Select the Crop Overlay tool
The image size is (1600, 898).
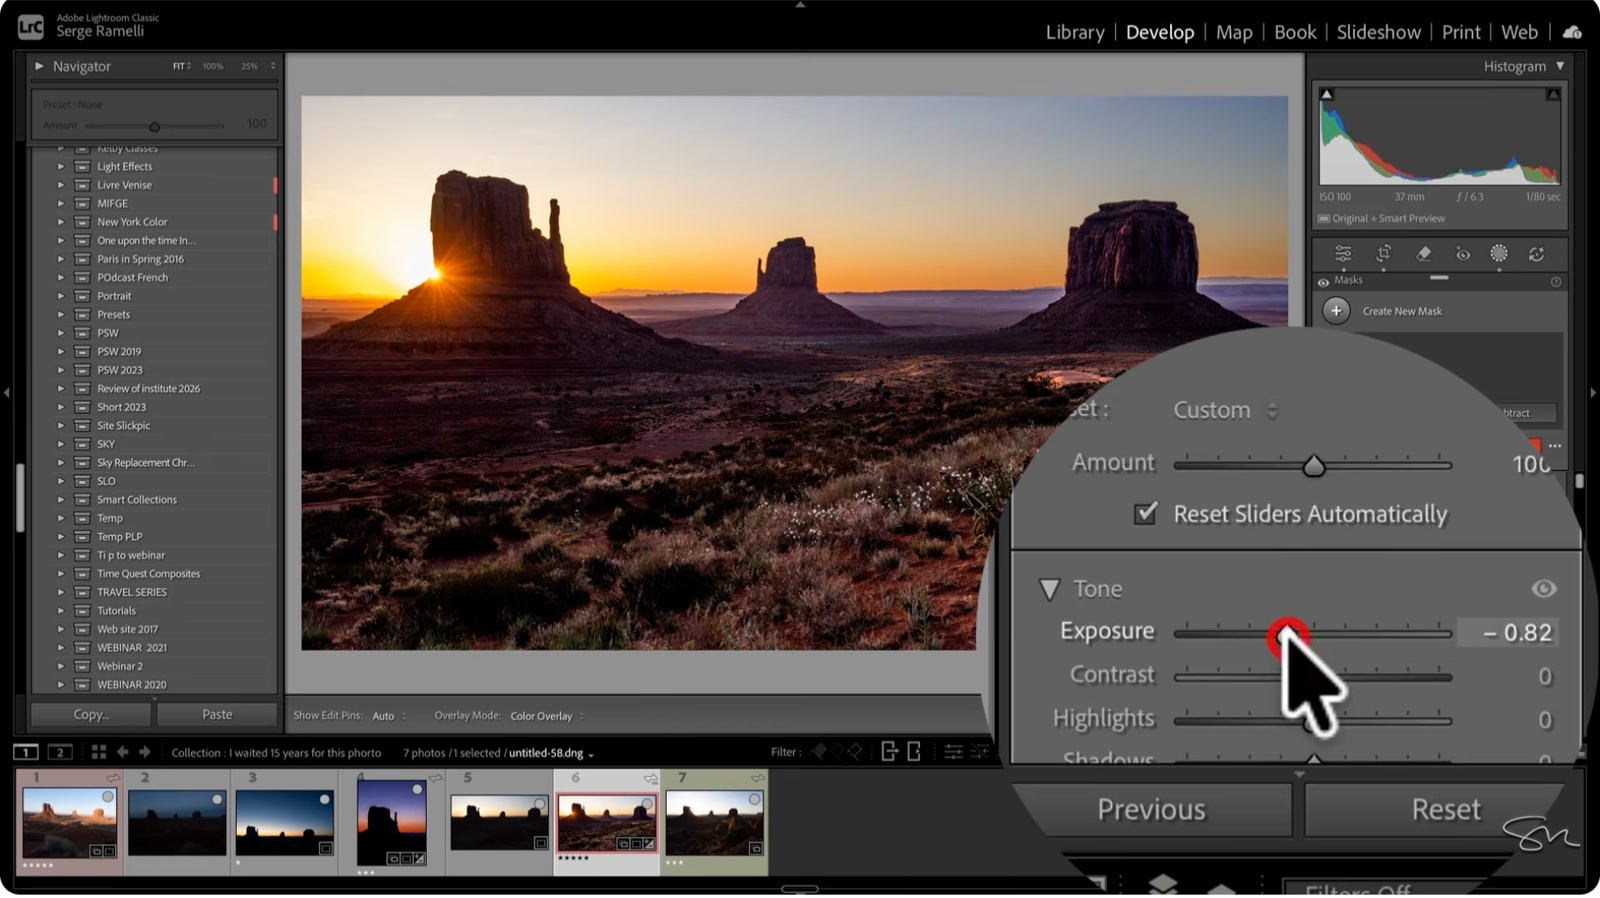[x=1384, y=253]
